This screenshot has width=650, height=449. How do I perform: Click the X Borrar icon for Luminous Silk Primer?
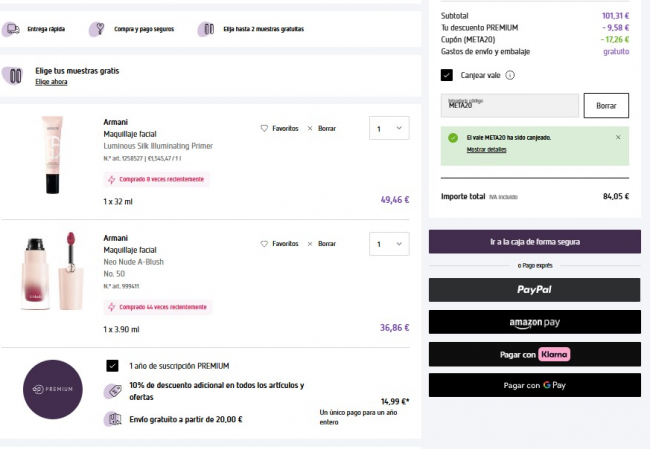310,129
